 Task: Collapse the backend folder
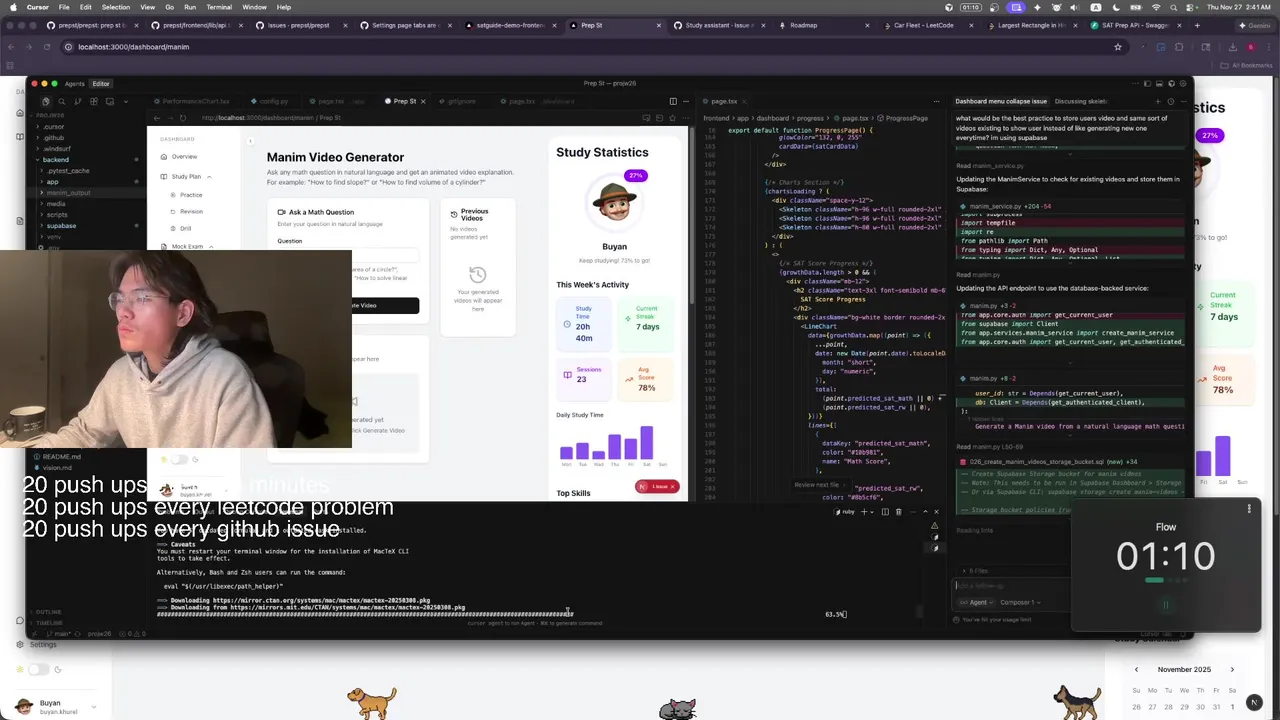(55, 160)
